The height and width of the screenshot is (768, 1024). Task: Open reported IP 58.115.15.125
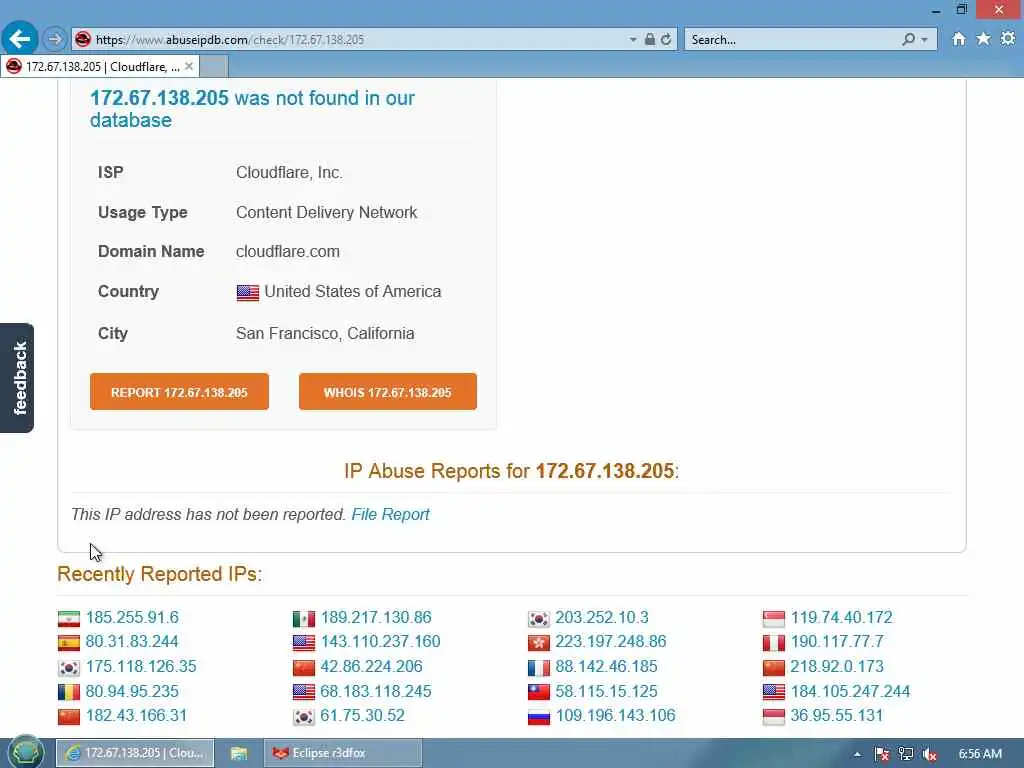pos(607,691)
